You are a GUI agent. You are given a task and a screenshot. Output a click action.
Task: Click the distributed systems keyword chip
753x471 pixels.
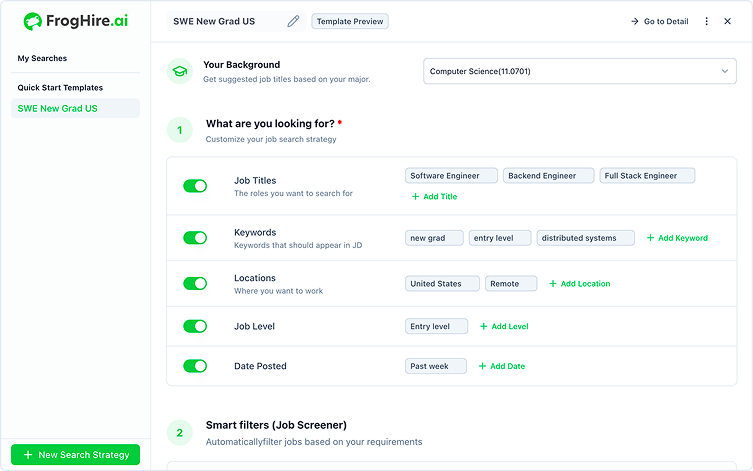pyautogui.click(x=585, y=238)
